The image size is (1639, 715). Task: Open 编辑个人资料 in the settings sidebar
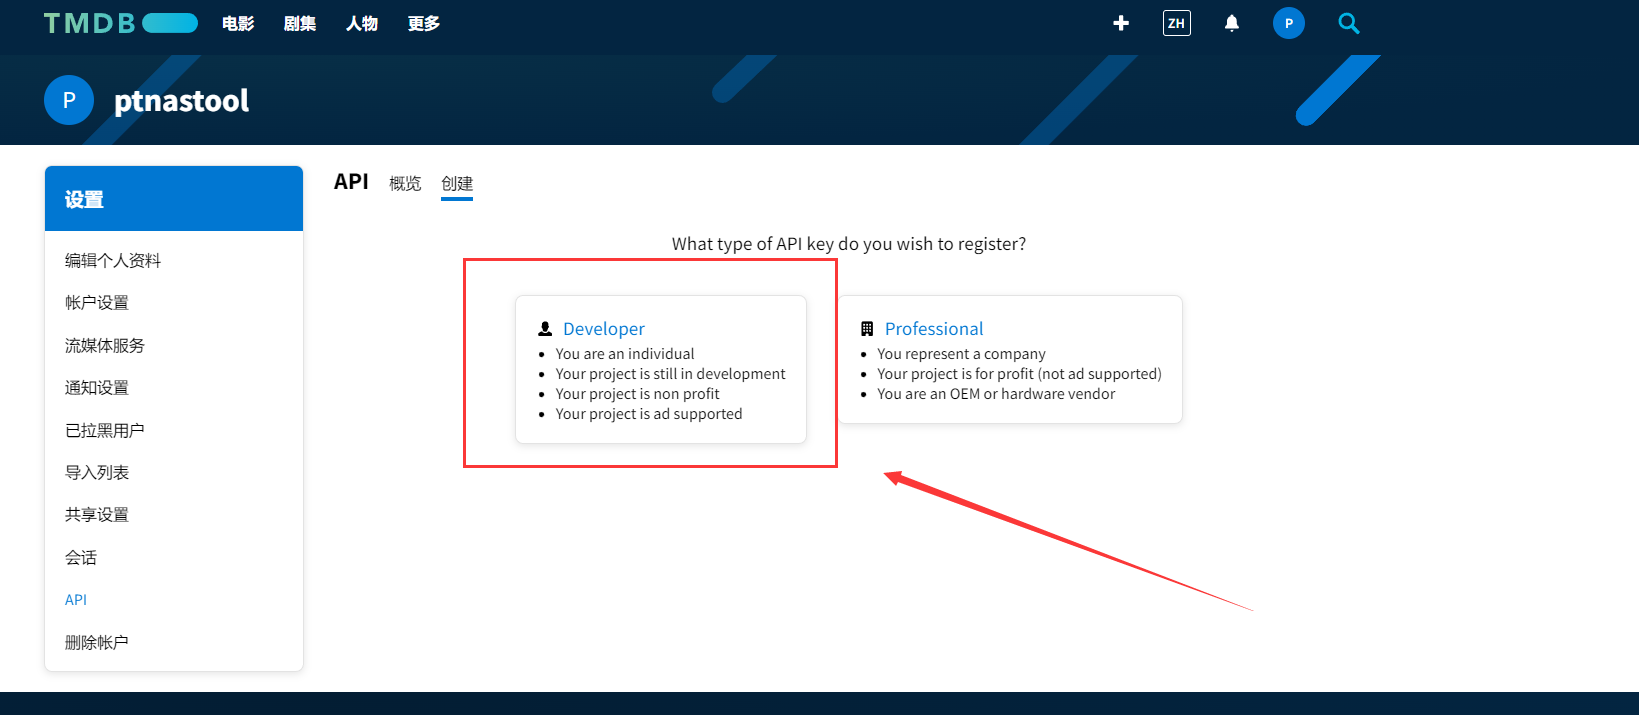click(113, 261)
